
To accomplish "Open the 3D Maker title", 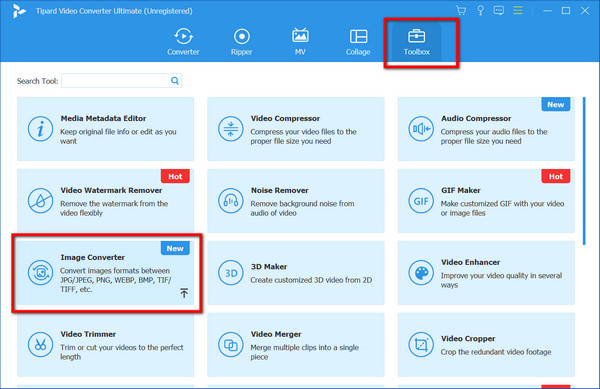I will pyautogui.click(x=269, y=267).
